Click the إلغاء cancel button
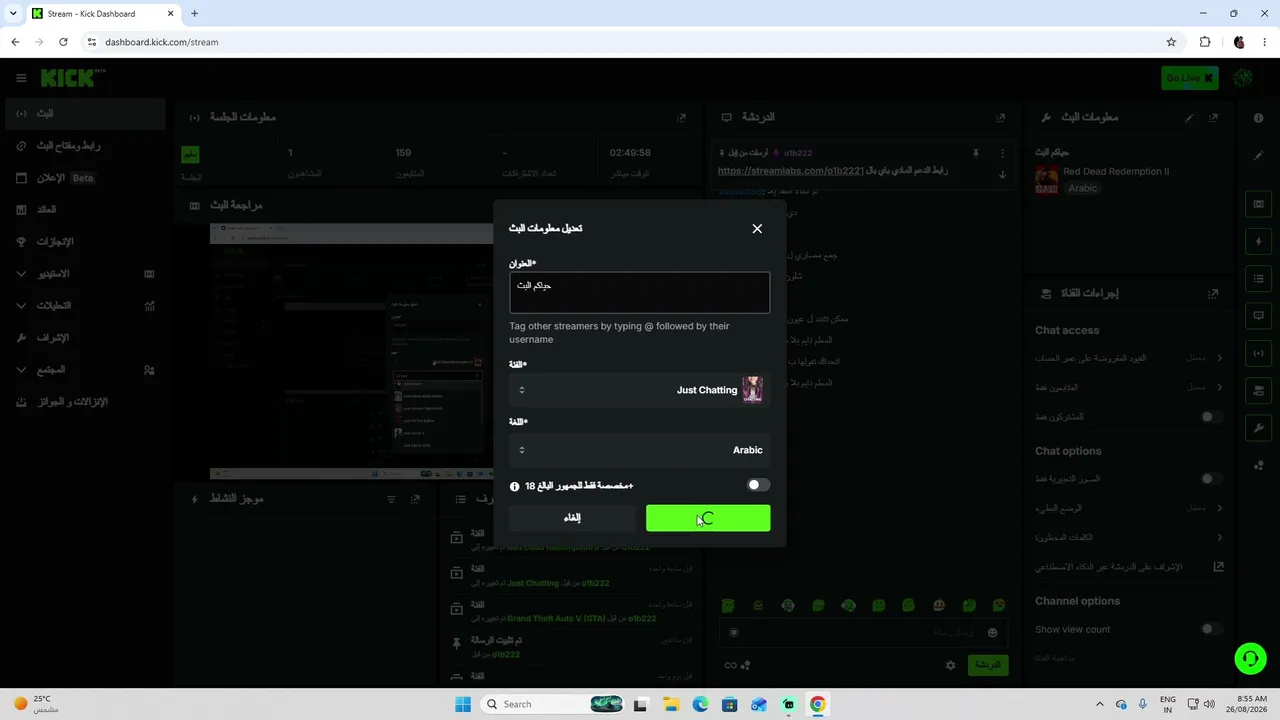1280x720 pixels. [x=572, y=518]
